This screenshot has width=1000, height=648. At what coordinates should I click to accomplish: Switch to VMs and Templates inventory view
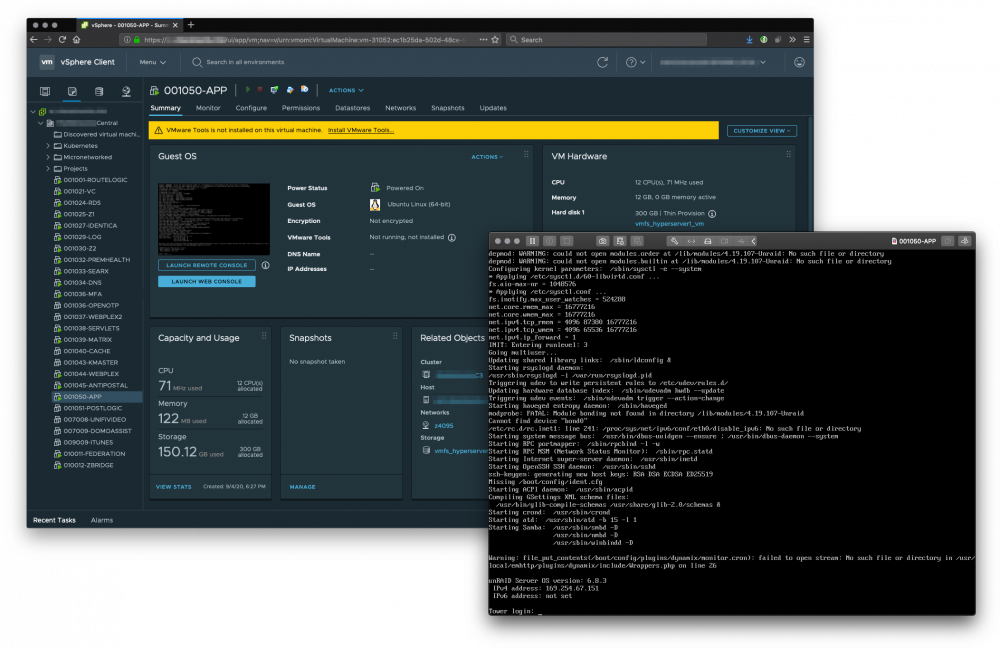tap(72, 92)
